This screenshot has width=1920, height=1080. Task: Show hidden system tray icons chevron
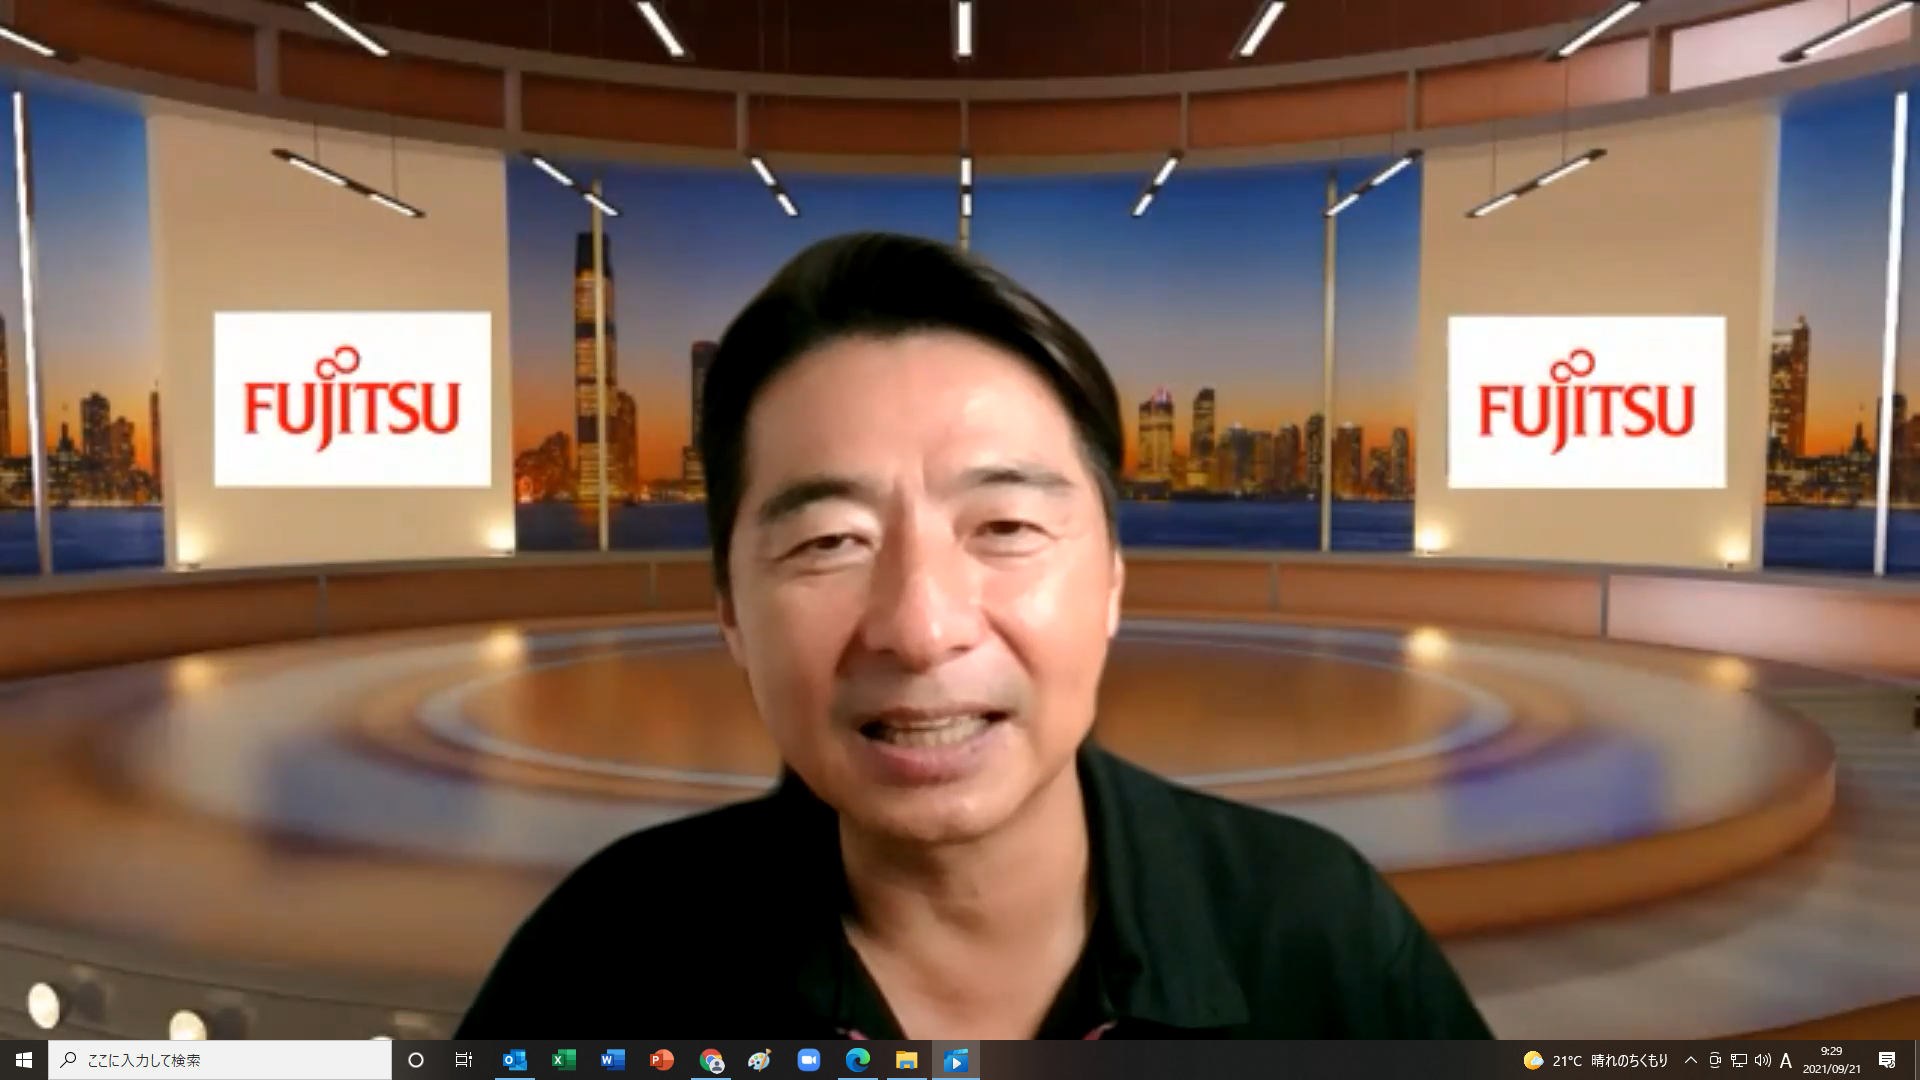[x=1691, y=1060]
